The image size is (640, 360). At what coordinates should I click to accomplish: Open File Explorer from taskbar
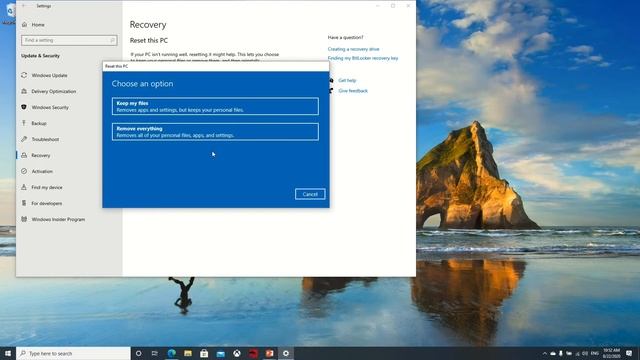[188, 353]
